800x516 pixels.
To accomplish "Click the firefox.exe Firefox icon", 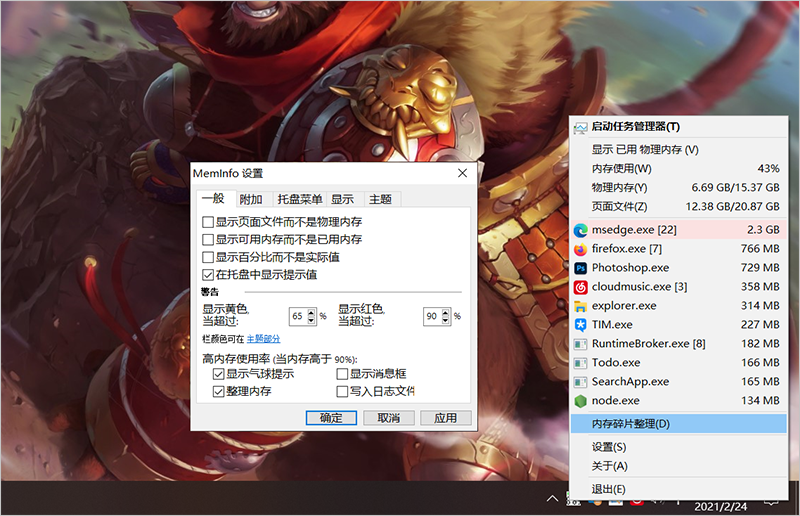I will [x=581, y=250].
